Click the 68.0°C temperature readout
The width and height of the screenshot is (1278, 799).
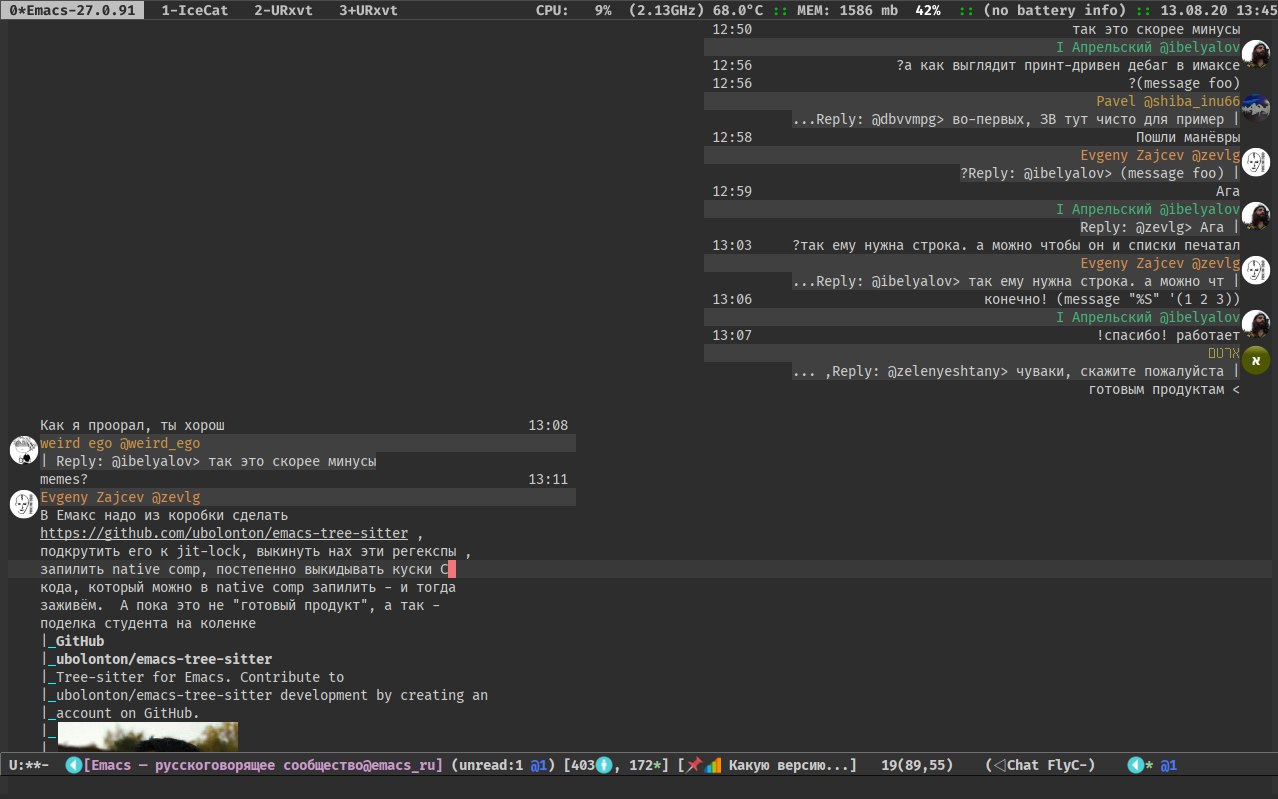tap(740, 10)
